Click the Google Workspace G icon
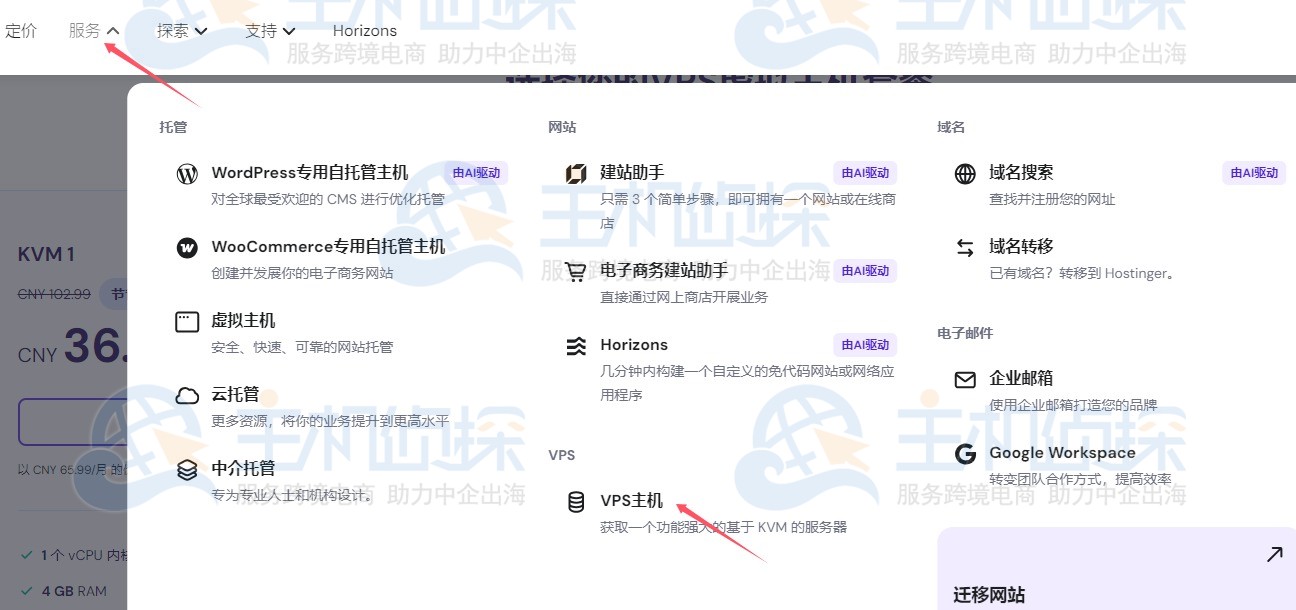1296x610 pixels. click(965, 454)
